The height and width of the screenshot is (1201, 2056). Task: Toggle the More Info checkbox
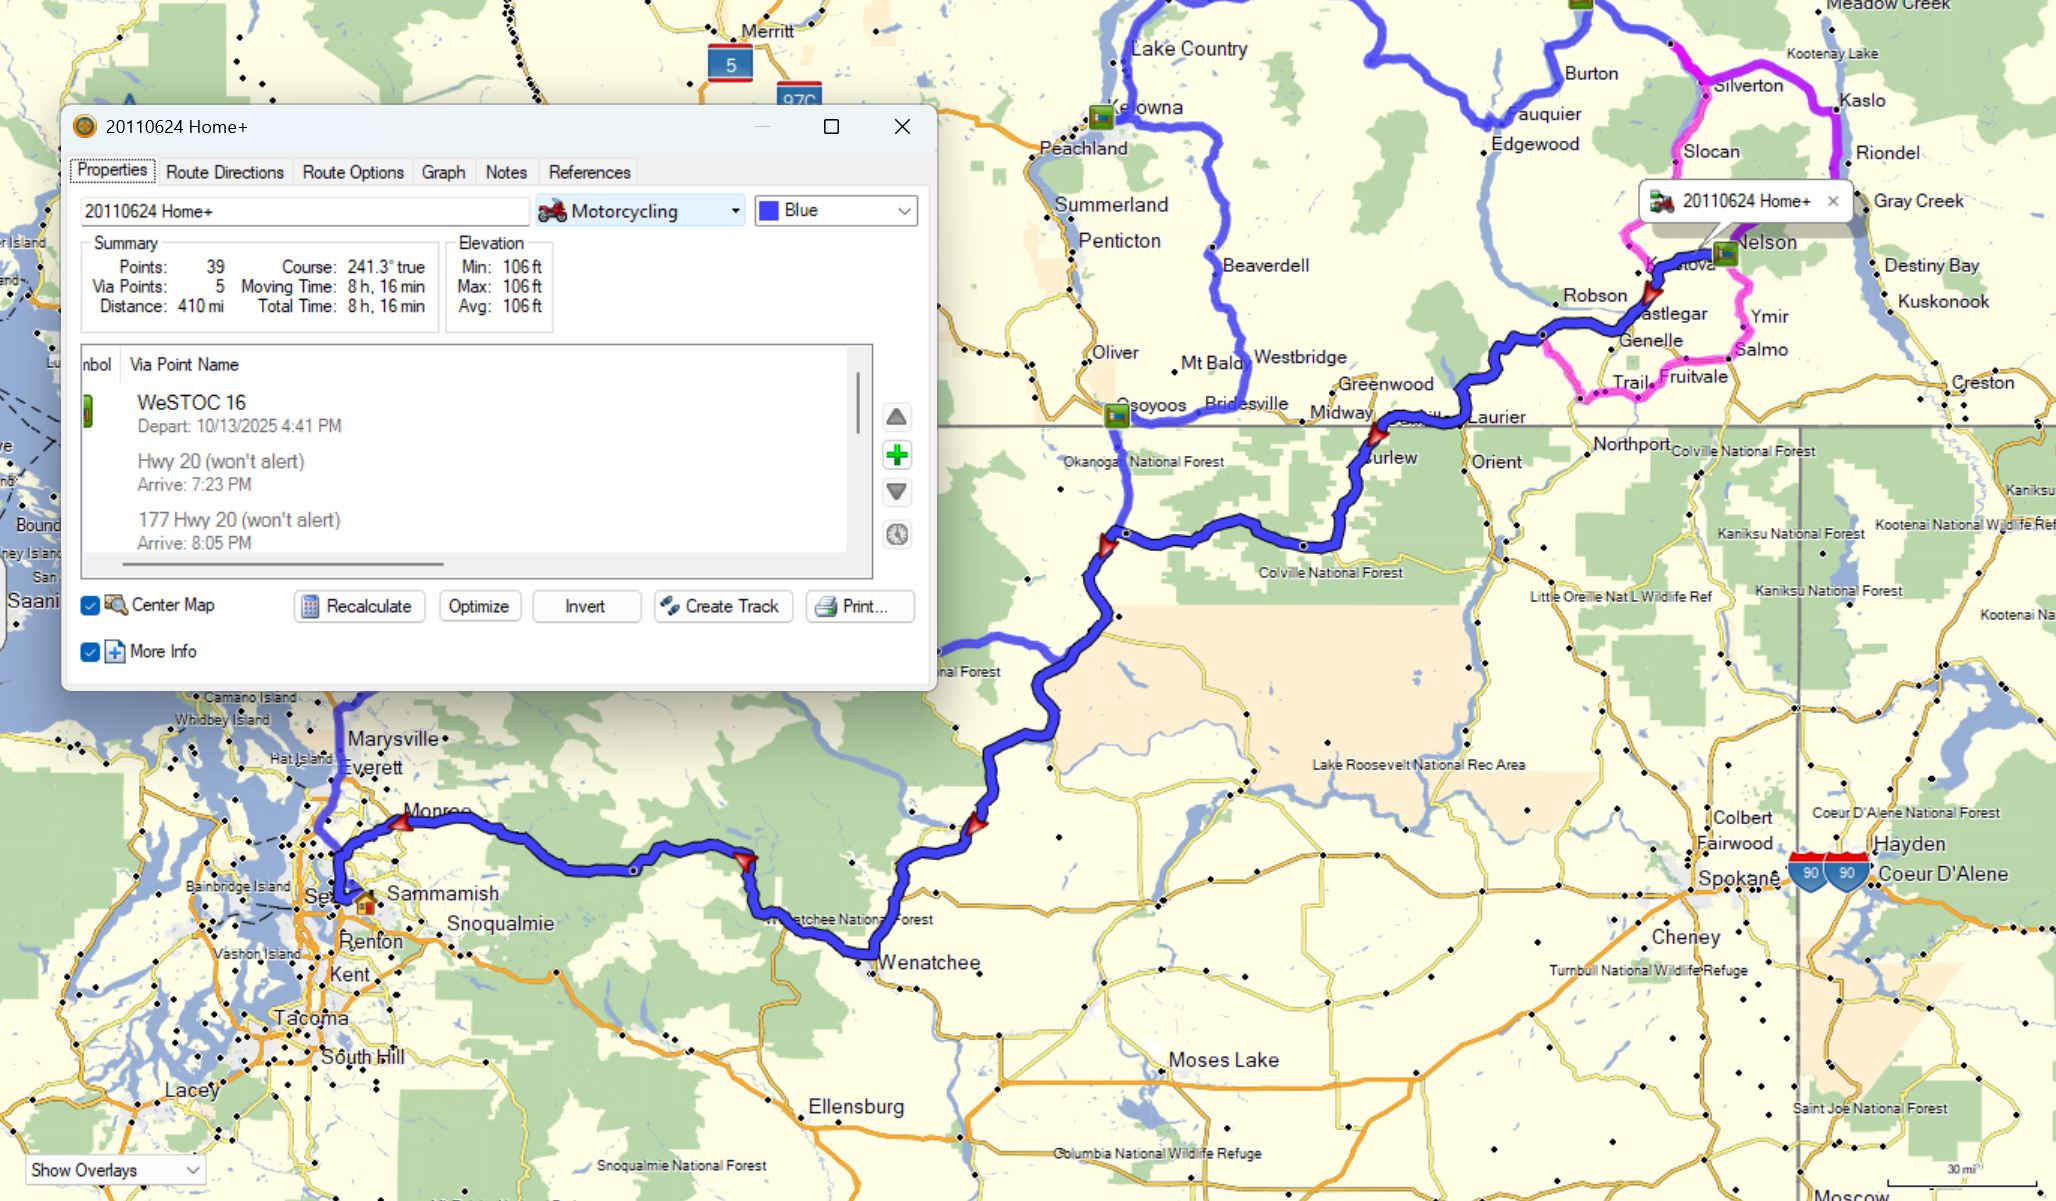pyautogui.click(x=90, y=652)
